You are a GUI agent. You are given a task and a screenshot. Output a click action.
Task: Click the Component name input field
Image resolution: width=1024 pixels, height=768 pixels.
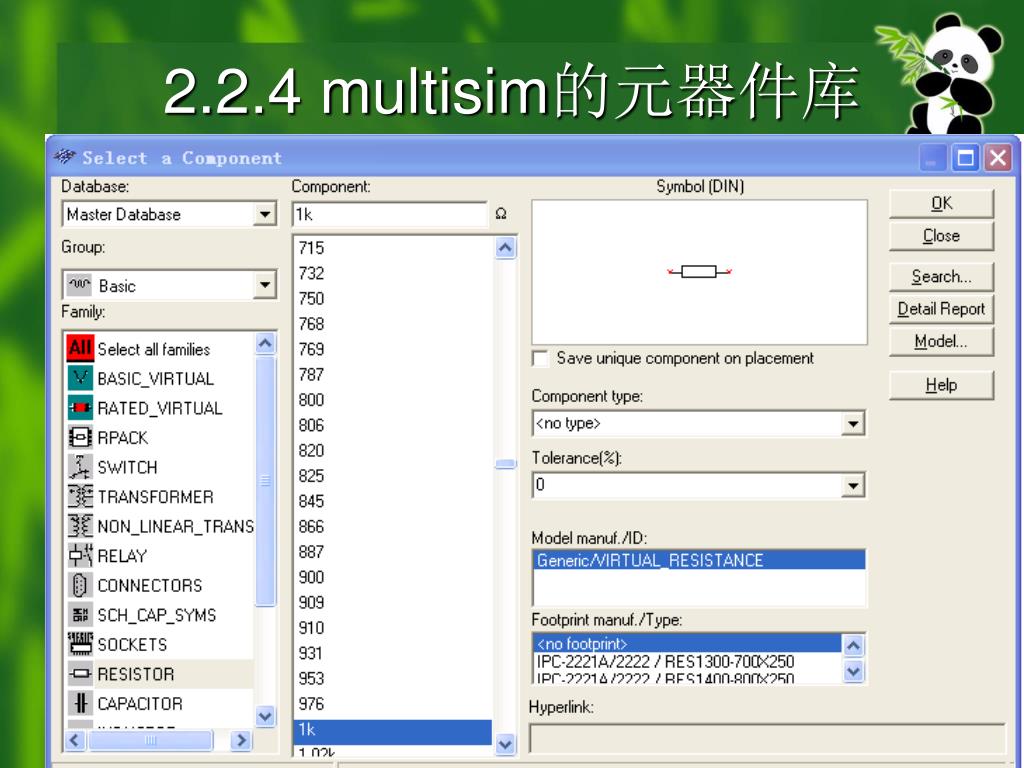[x=390, y=214]
